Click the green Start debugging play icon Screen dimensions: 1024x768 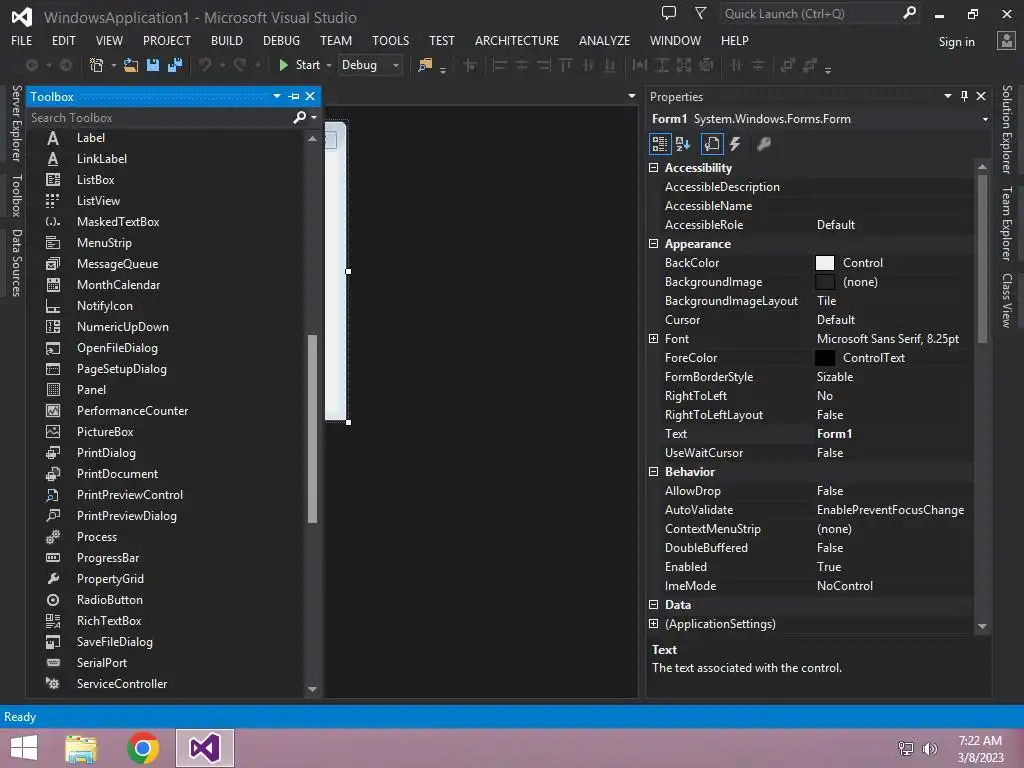(x=283, y=65)
